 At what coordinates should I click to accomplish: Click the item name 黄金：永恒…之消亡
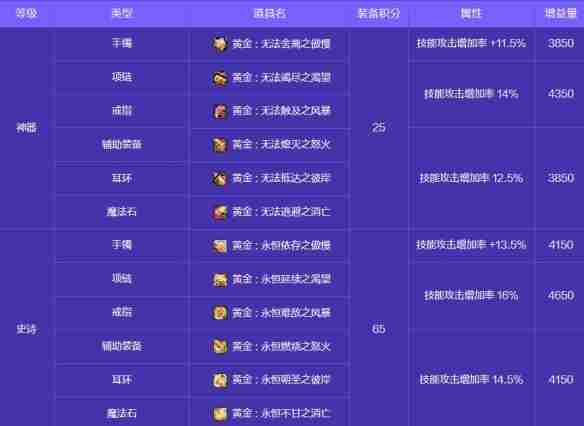coord(281,413)
